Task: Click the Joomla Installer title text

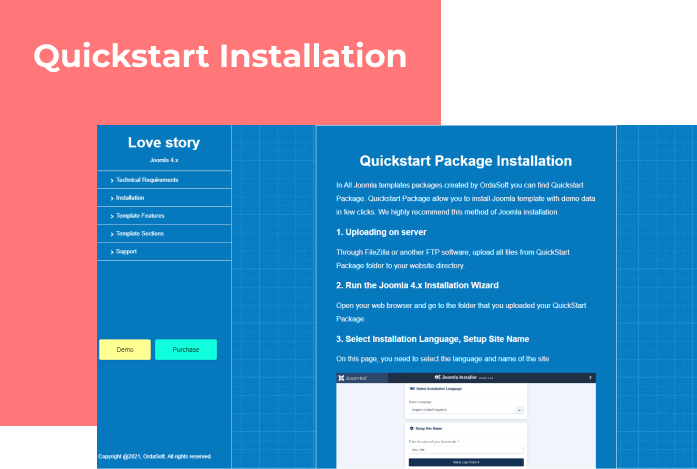Action: 459,377
